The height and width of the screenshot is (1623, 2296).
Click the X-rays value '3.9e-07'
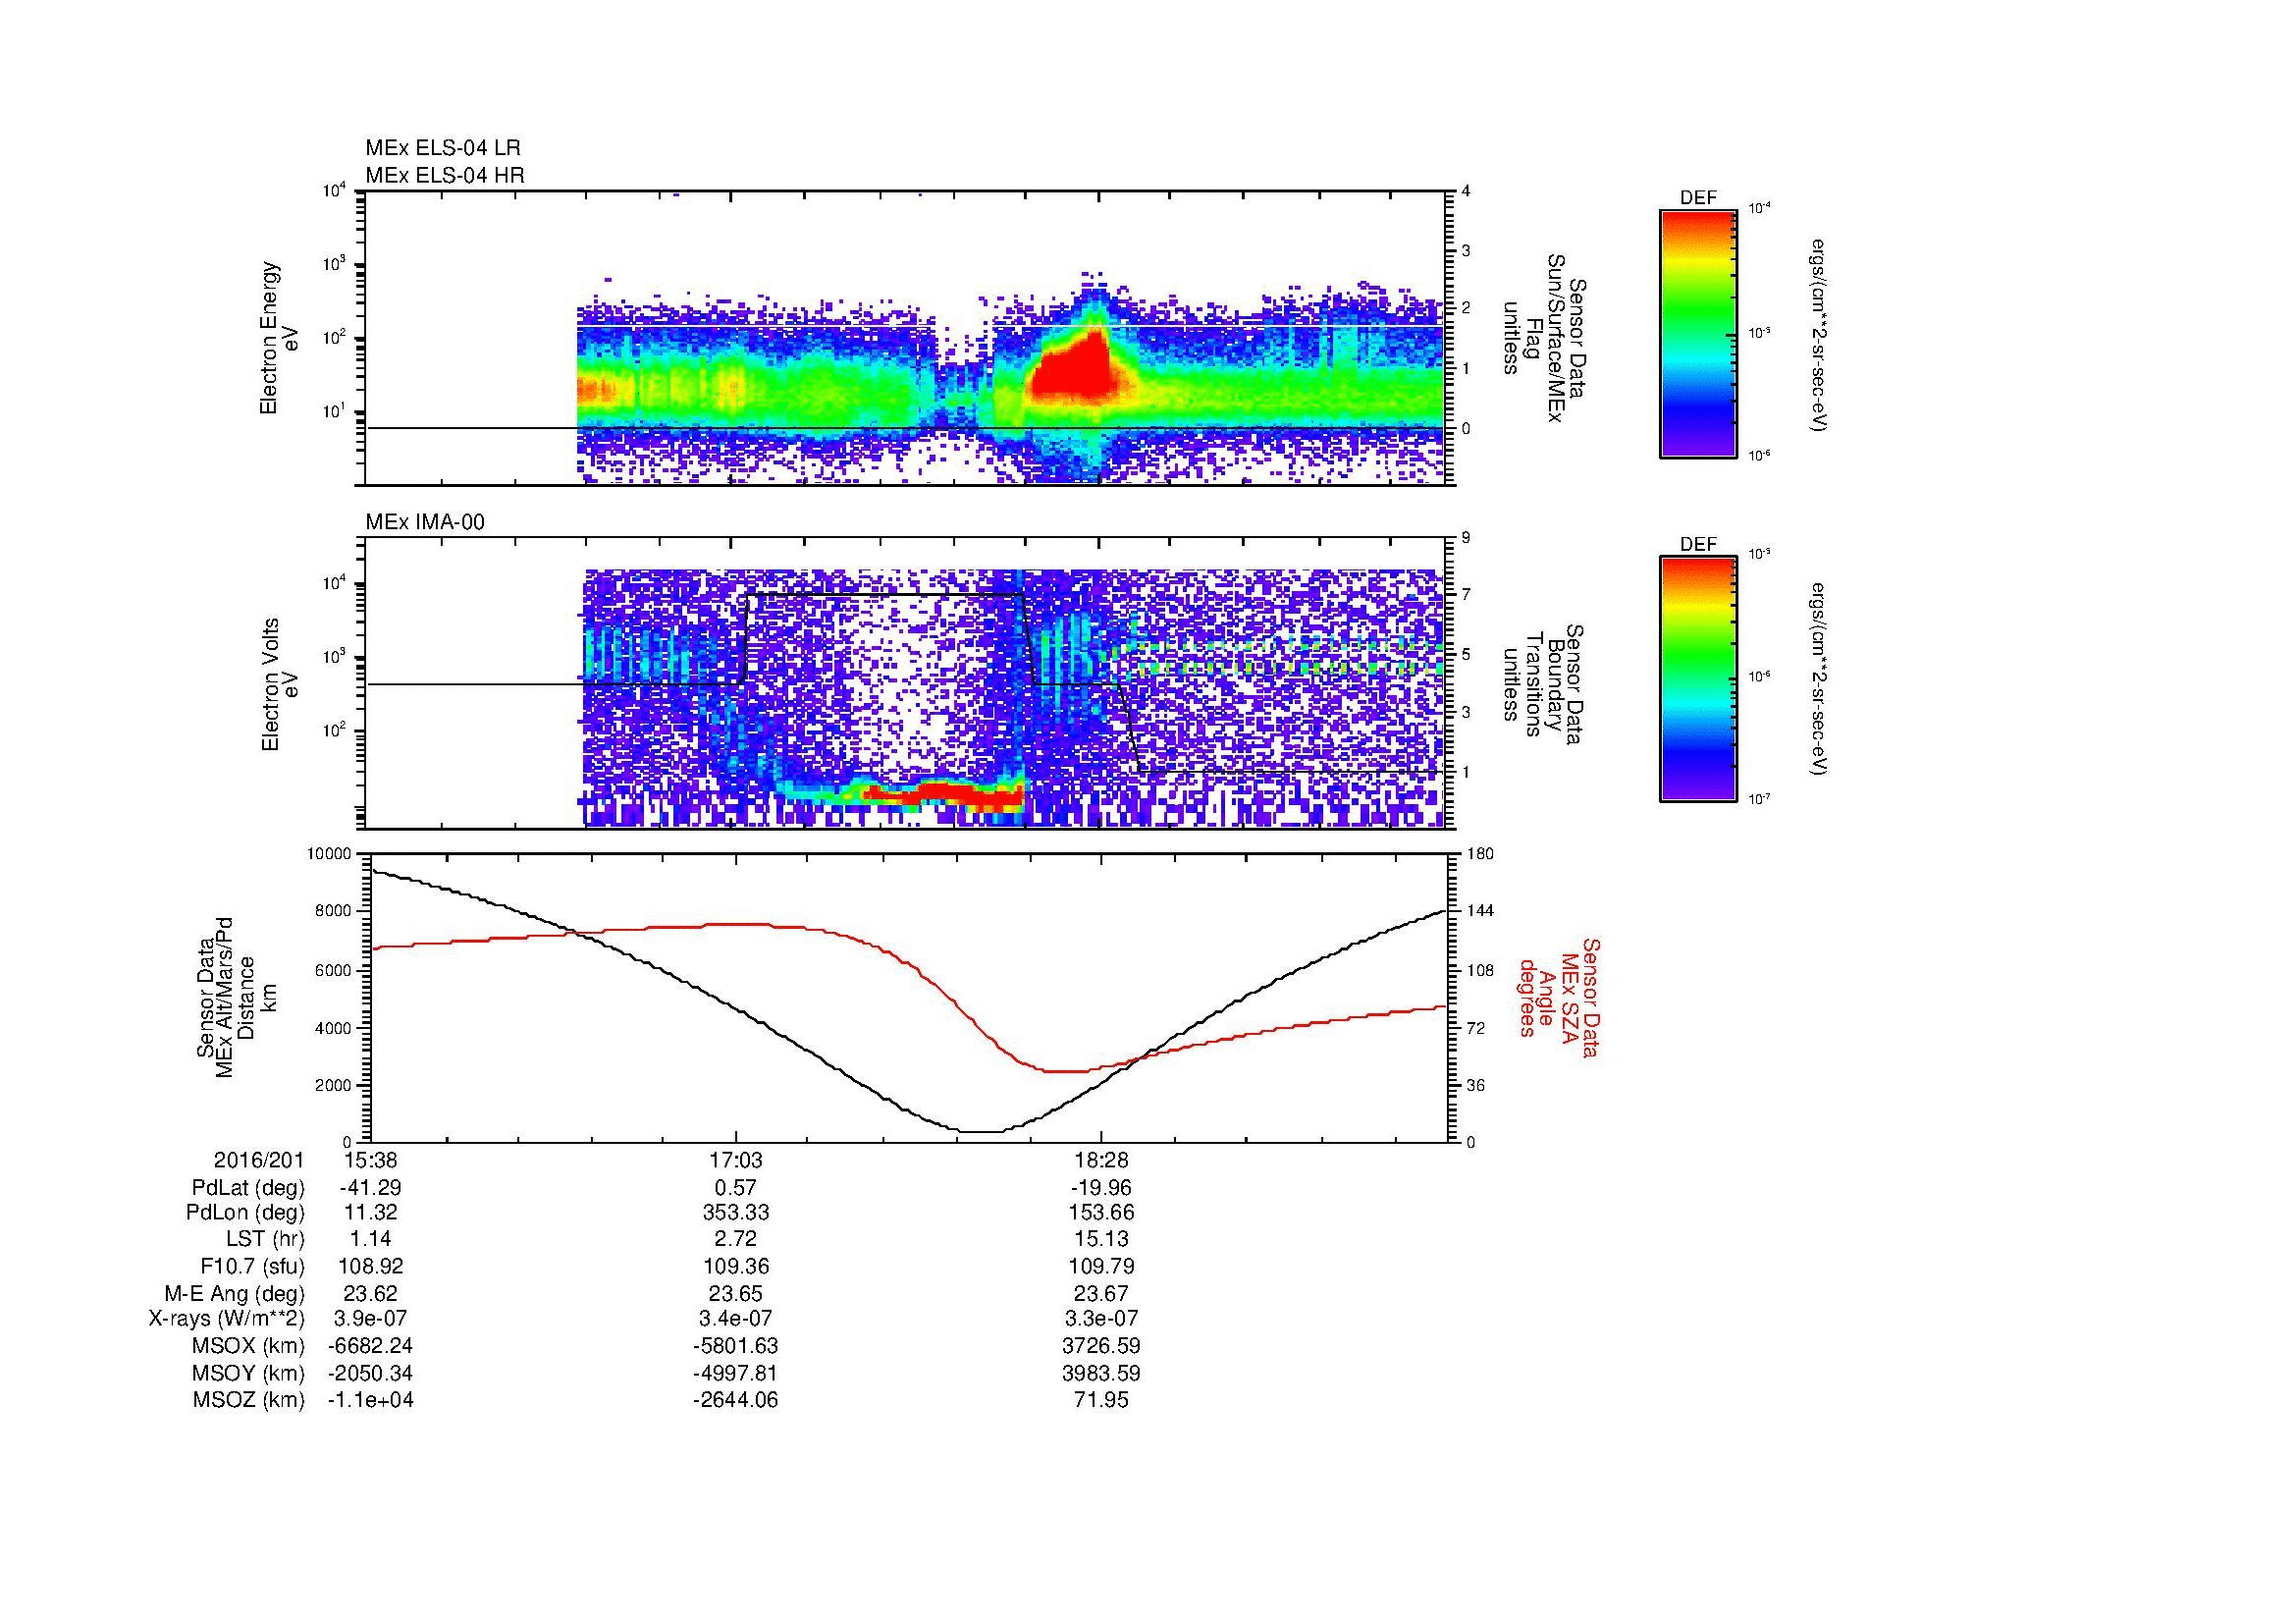pos(370,1320)
